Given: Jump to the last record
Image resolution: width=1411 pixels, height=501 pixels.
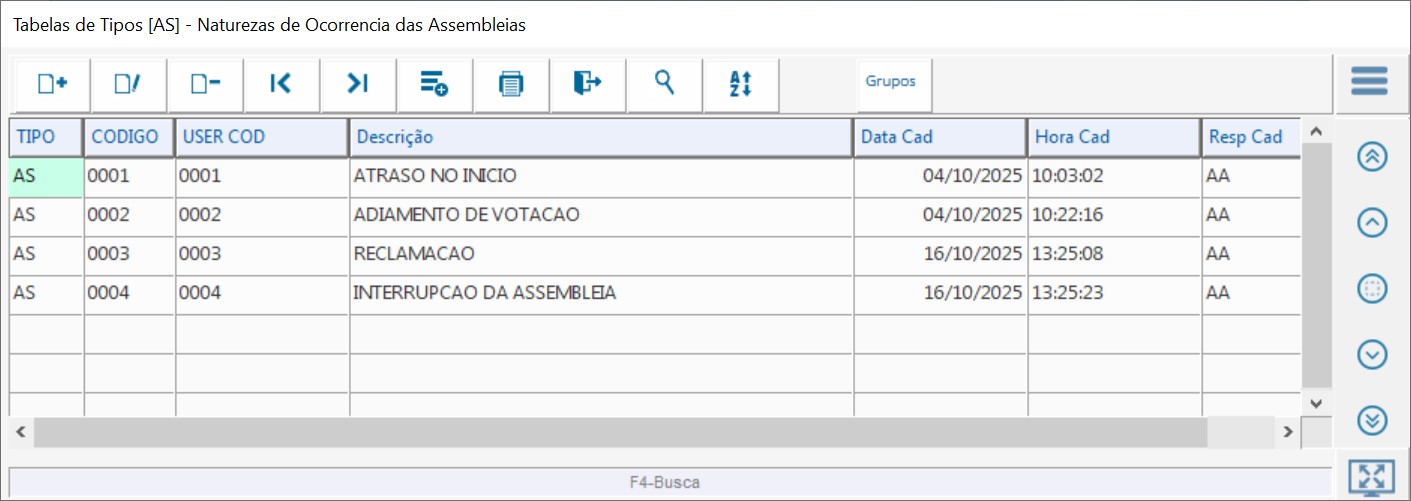Looking at the screenshot, I should (358, 84).
